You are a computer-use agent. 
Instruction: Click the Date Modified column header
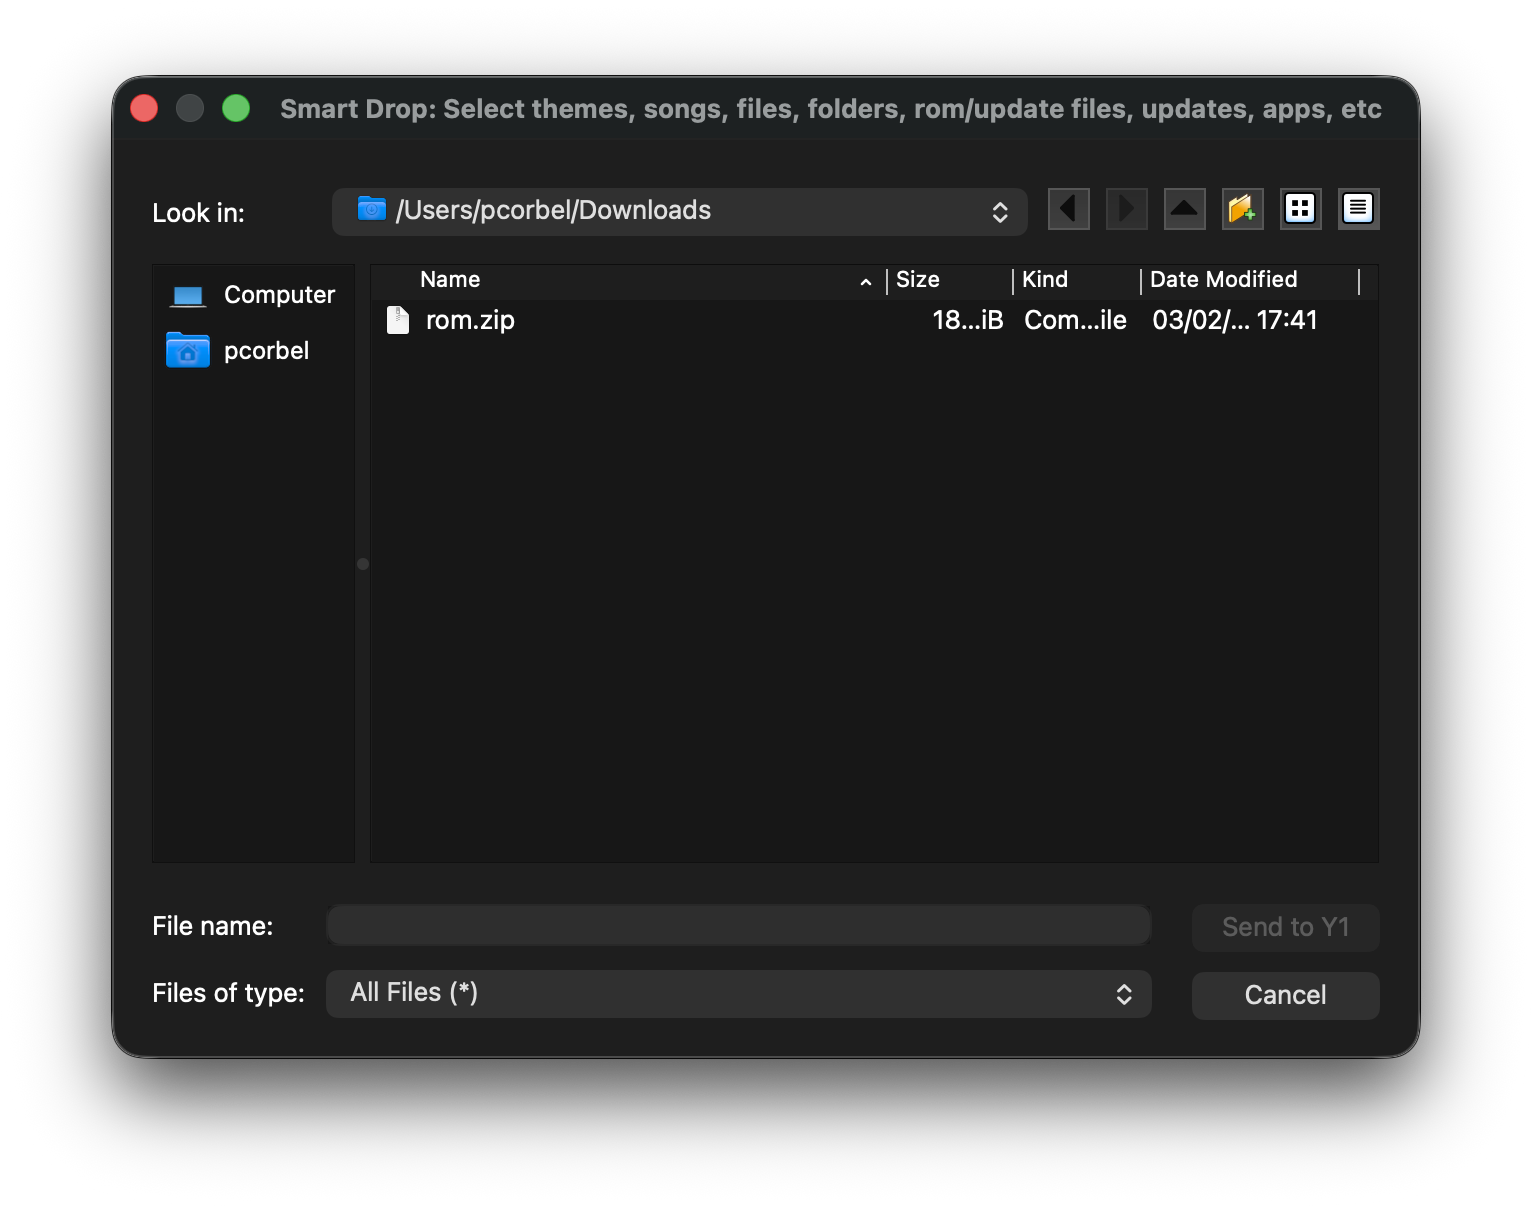coord(1222,280)
